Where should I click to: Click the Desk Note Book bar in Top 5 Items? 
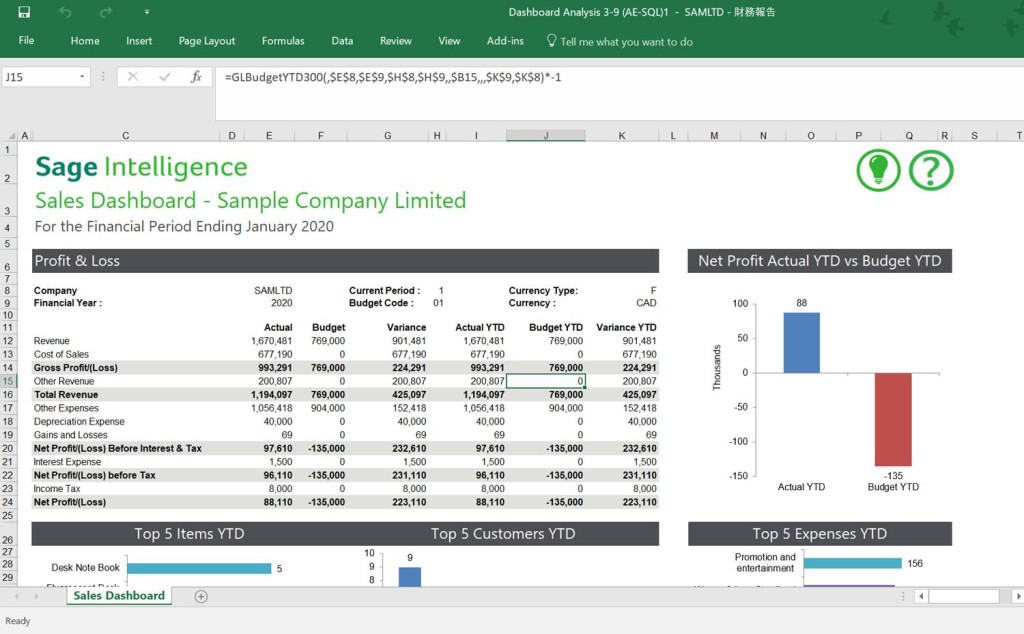click(199, 568)
